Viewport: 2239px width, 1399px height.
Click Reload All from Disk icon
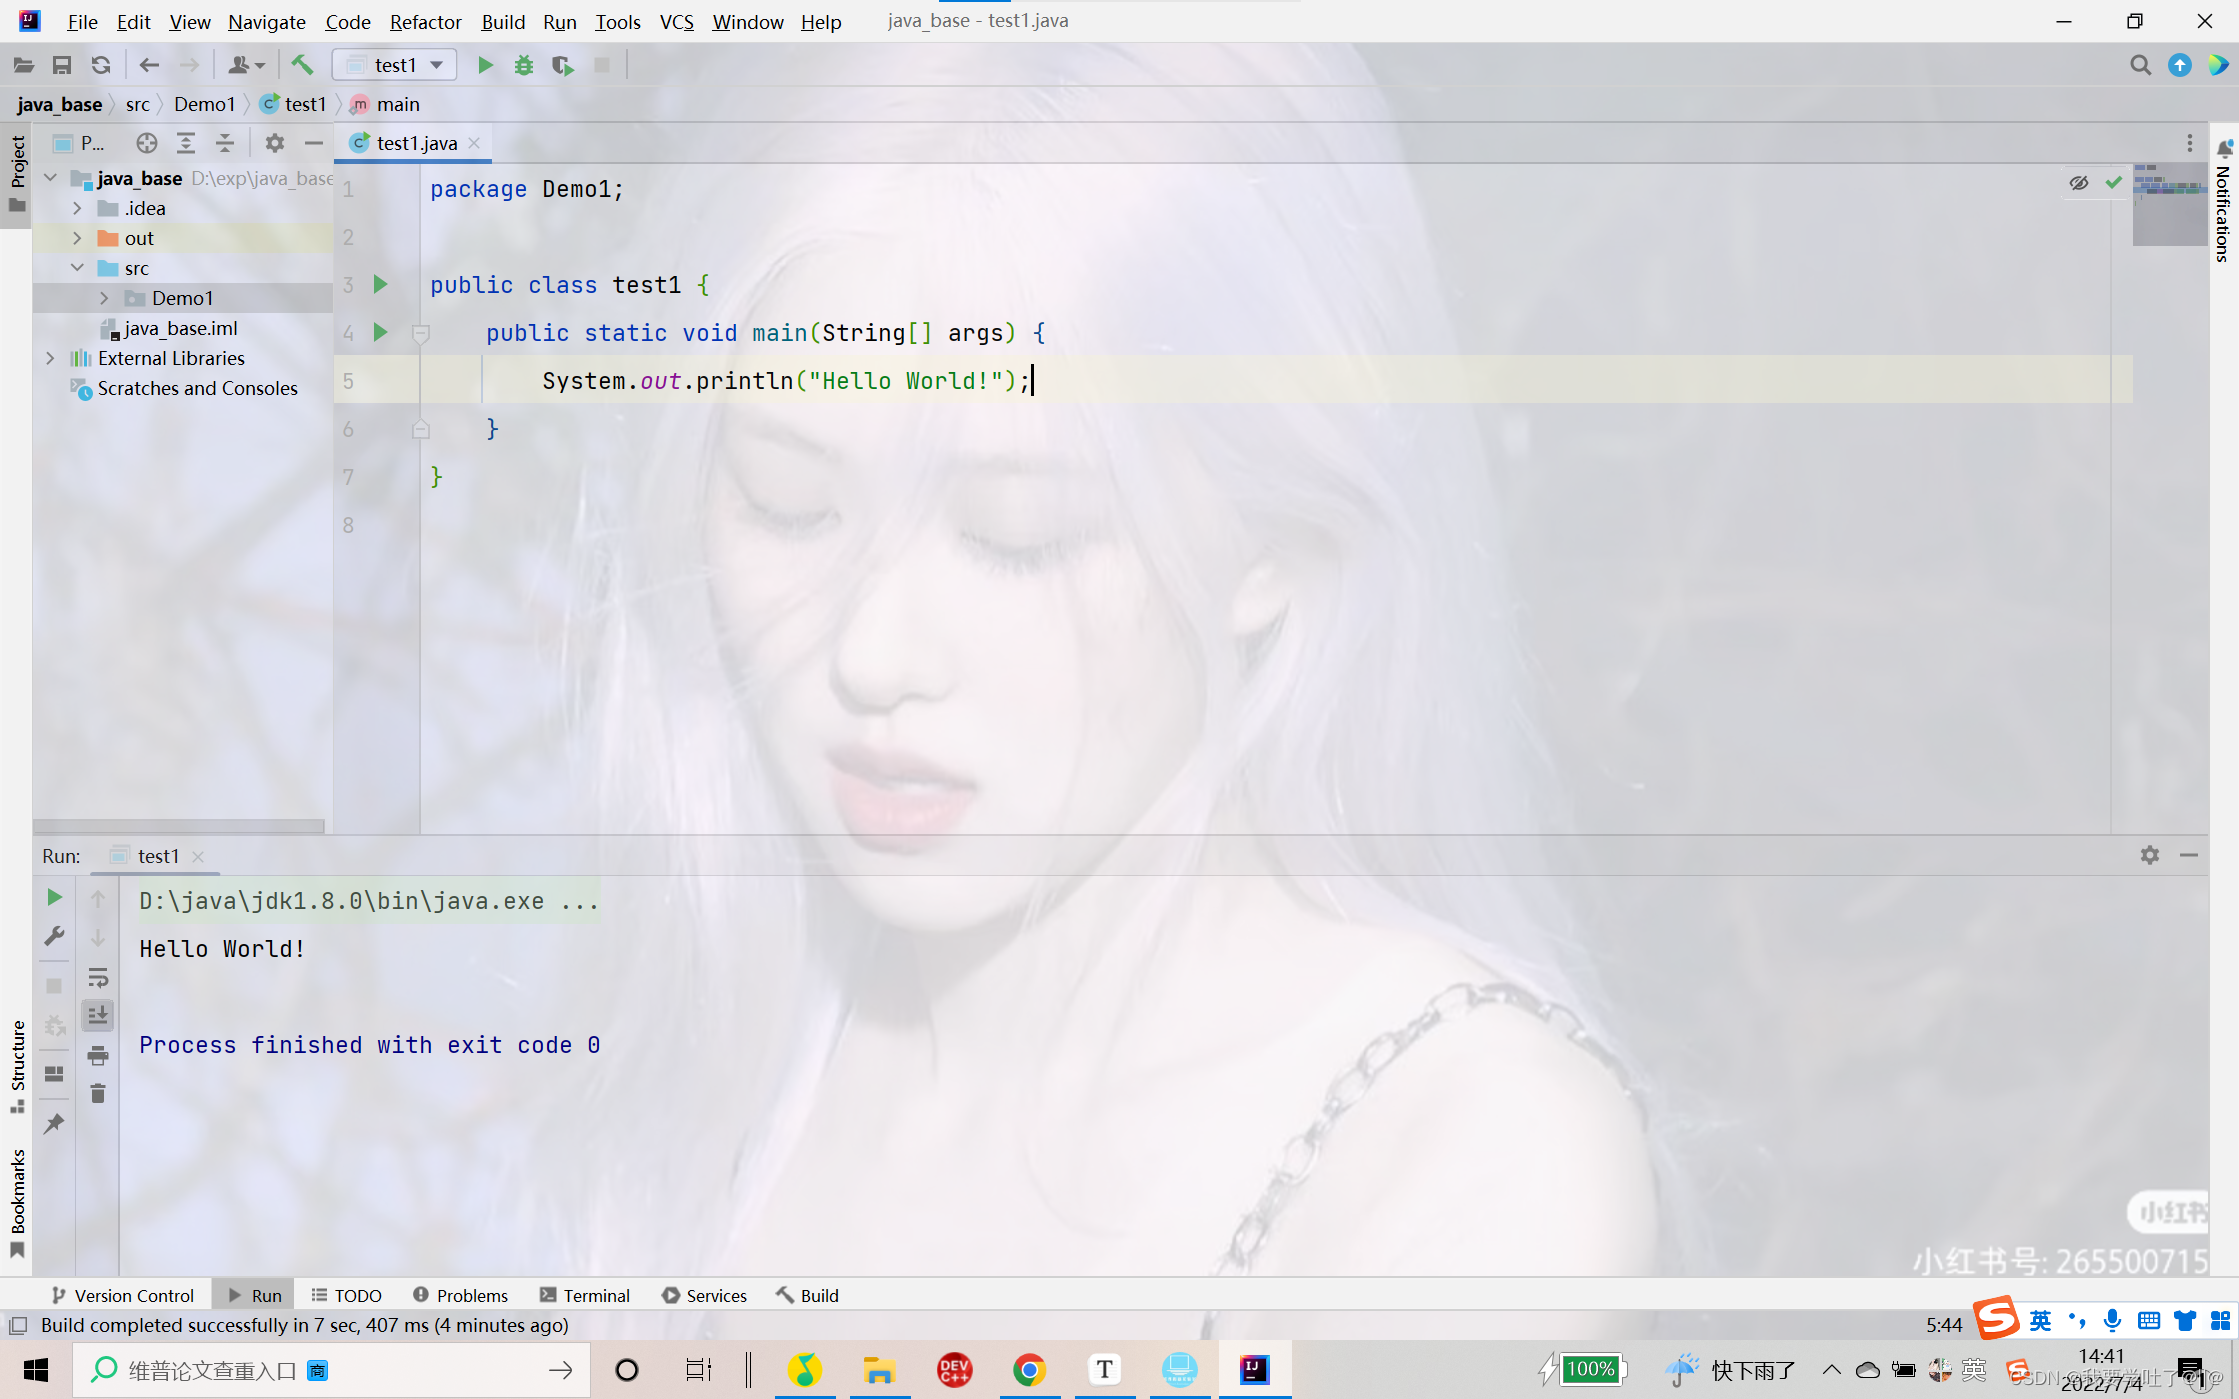click(x=101, y=65)
